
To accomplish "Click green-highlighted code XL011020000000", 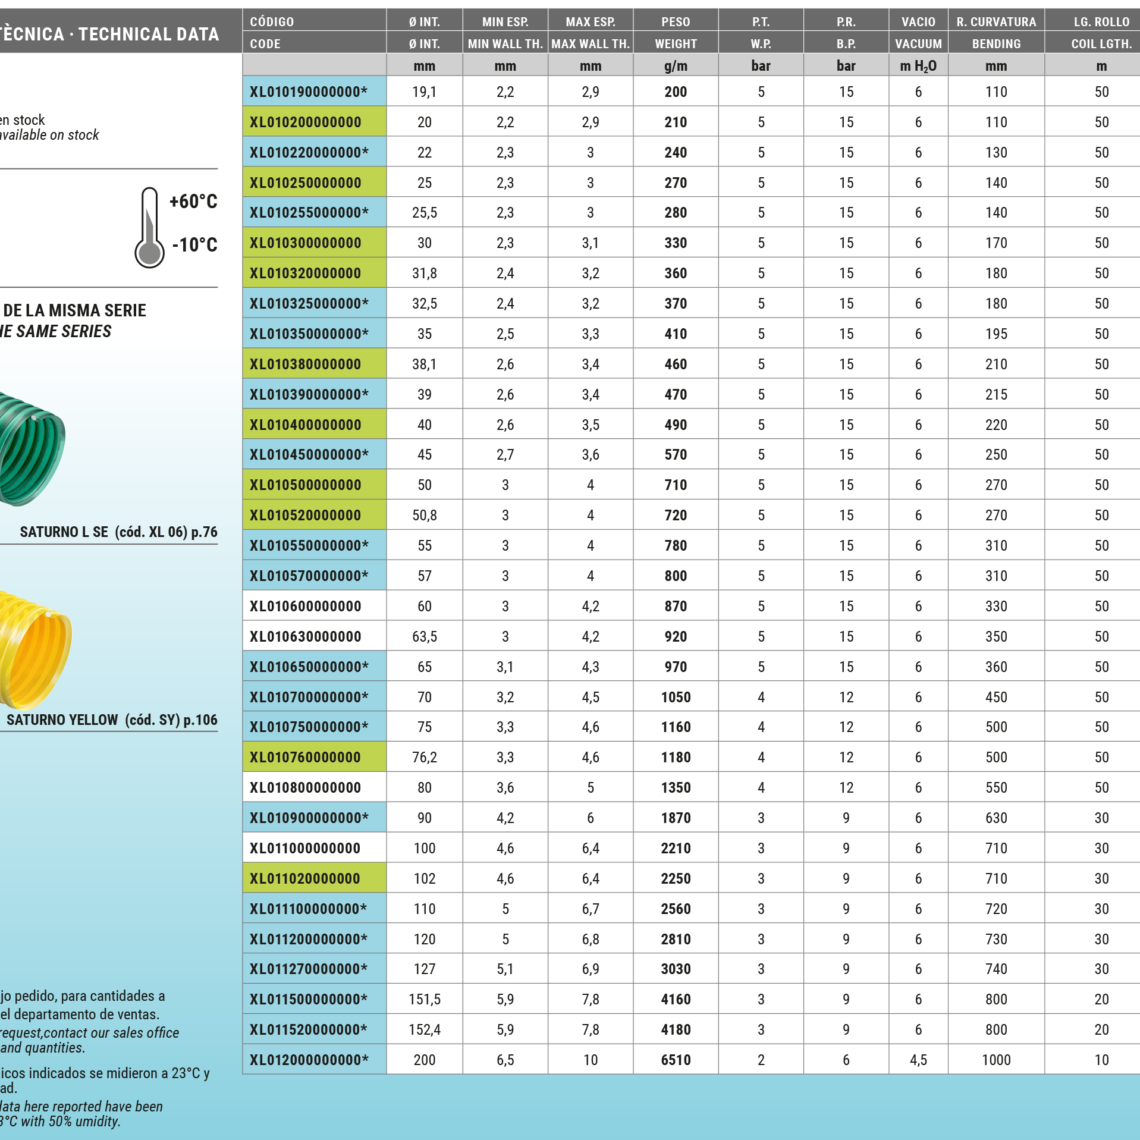I will [306, 878].
